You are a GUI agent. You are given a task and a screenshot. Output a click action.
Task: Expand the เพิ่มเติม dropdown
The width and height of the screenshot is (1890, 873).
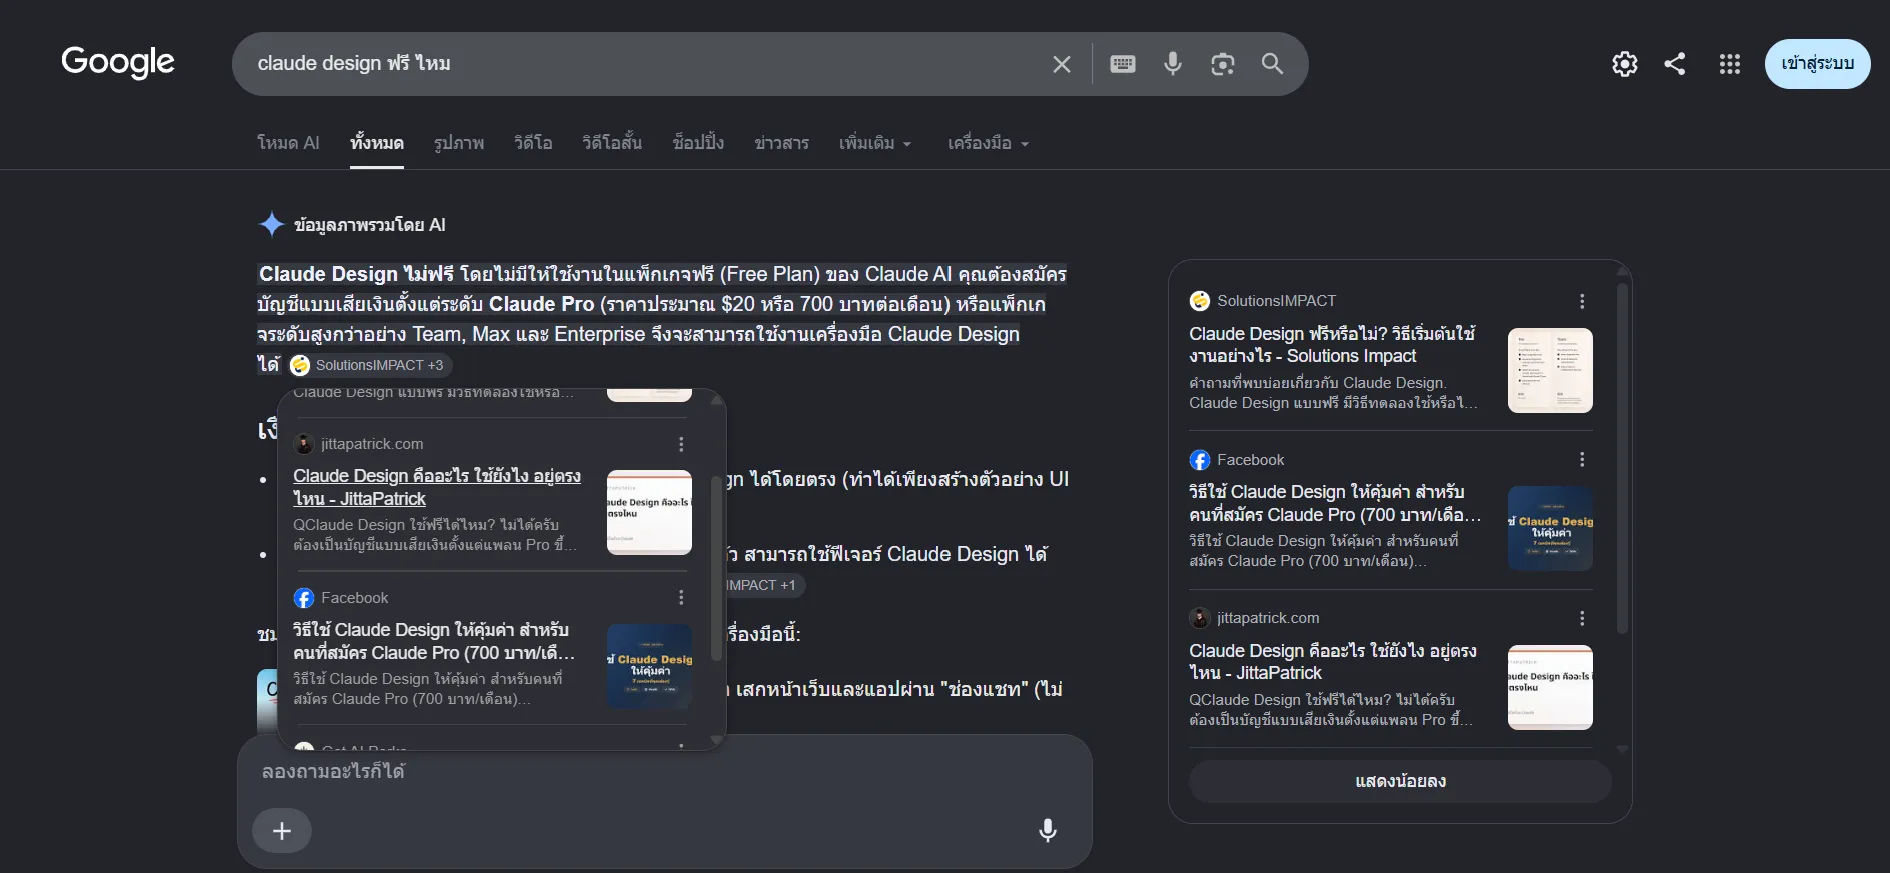click(x=875, y=143)
